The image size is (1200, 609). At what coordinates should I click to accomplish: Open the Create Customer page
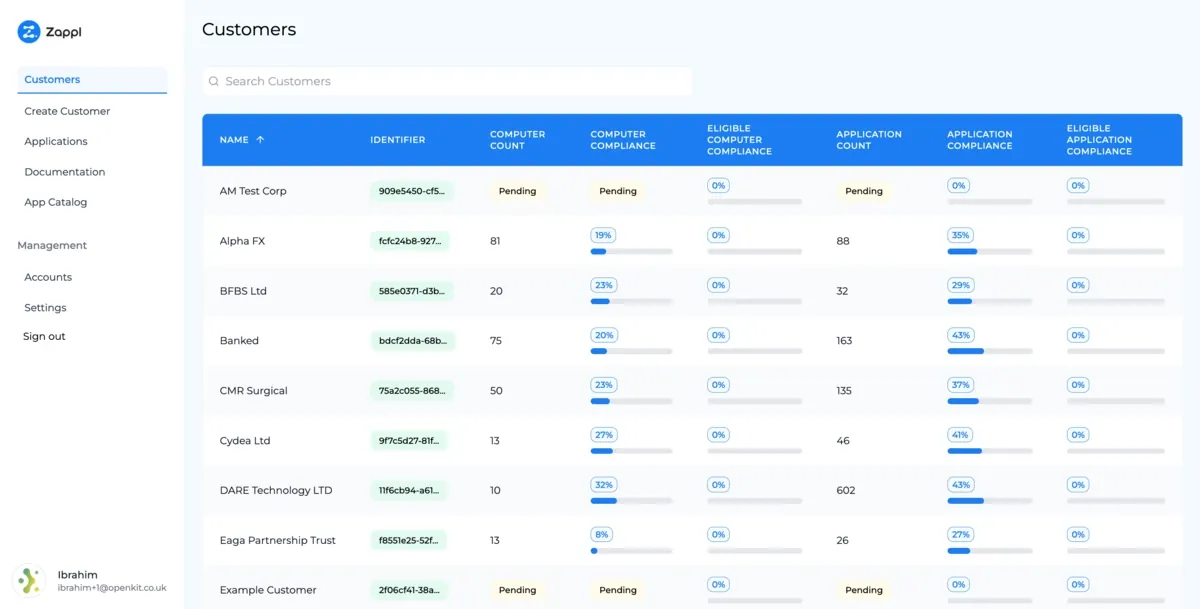click(x=65, y=110)
